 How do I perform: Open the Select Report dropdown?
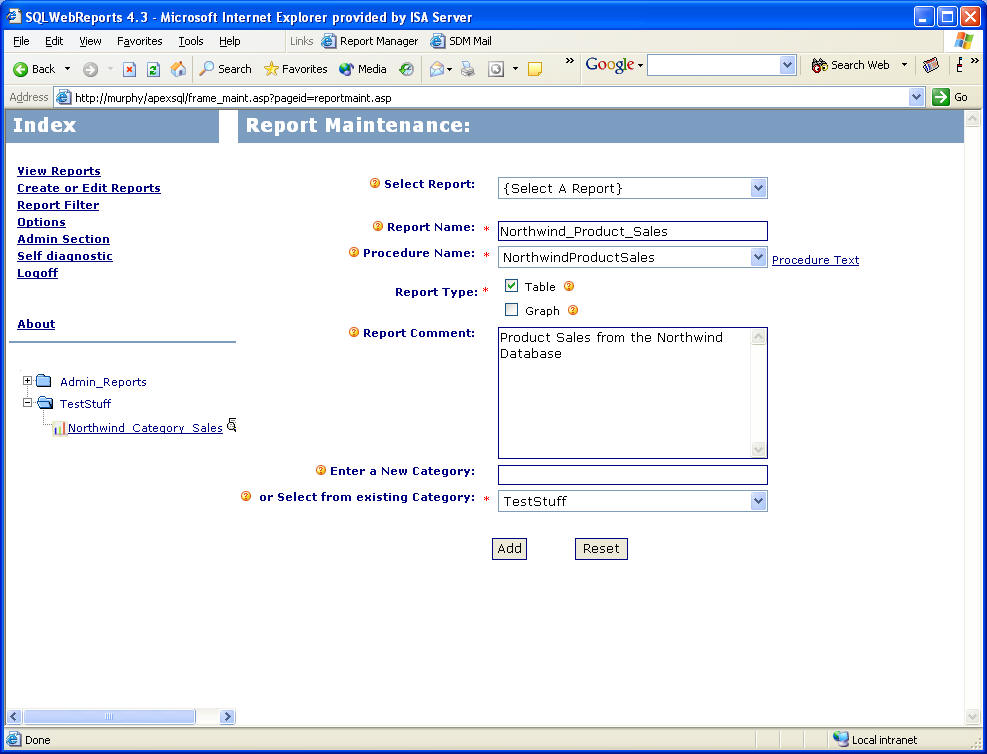[758, 188]
